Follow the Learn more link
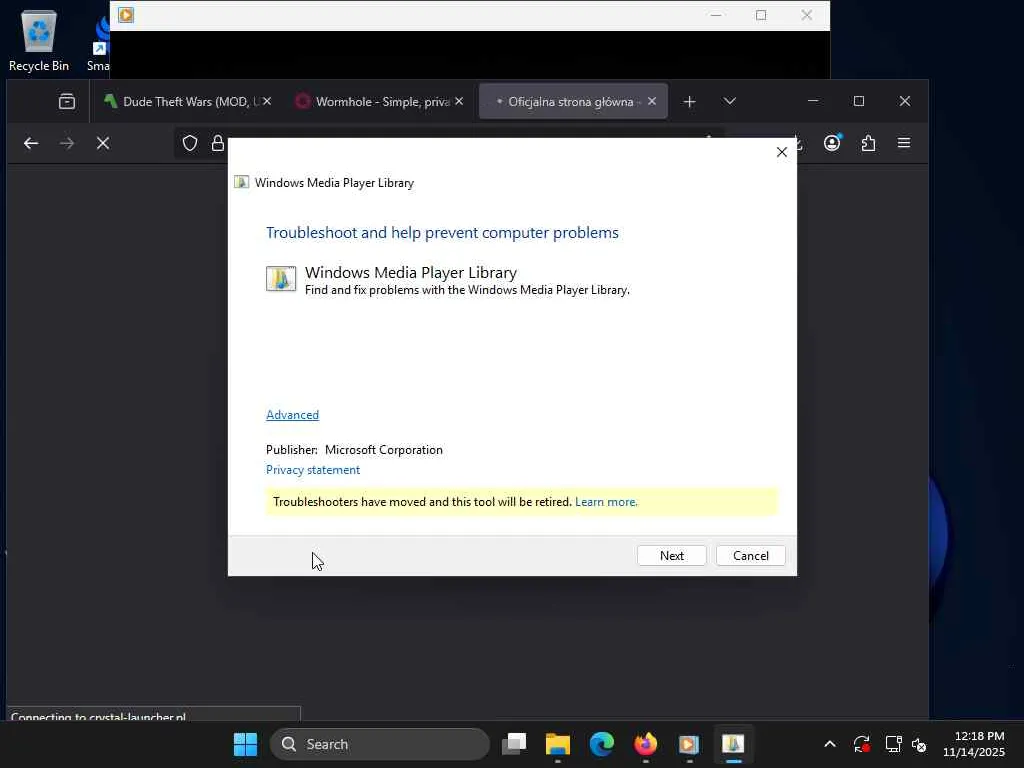This screenshot has height=768, width=1024. (x=606, y=502)
